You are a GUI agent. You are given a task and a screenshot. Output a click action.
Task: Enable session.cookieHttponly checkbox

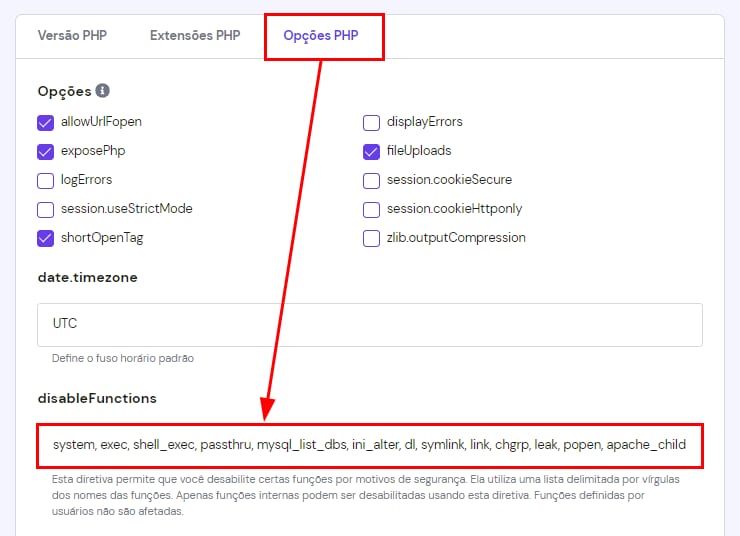tap(371, 210)
